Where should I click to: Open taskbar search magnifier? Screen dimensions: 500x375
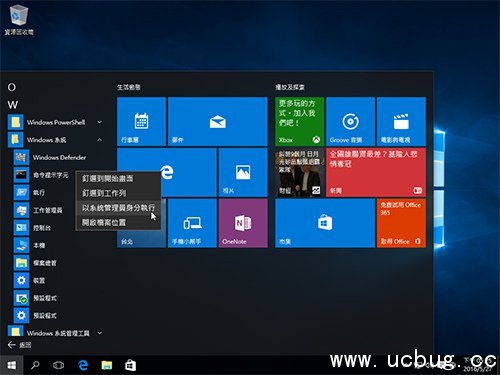coord(35,365)
